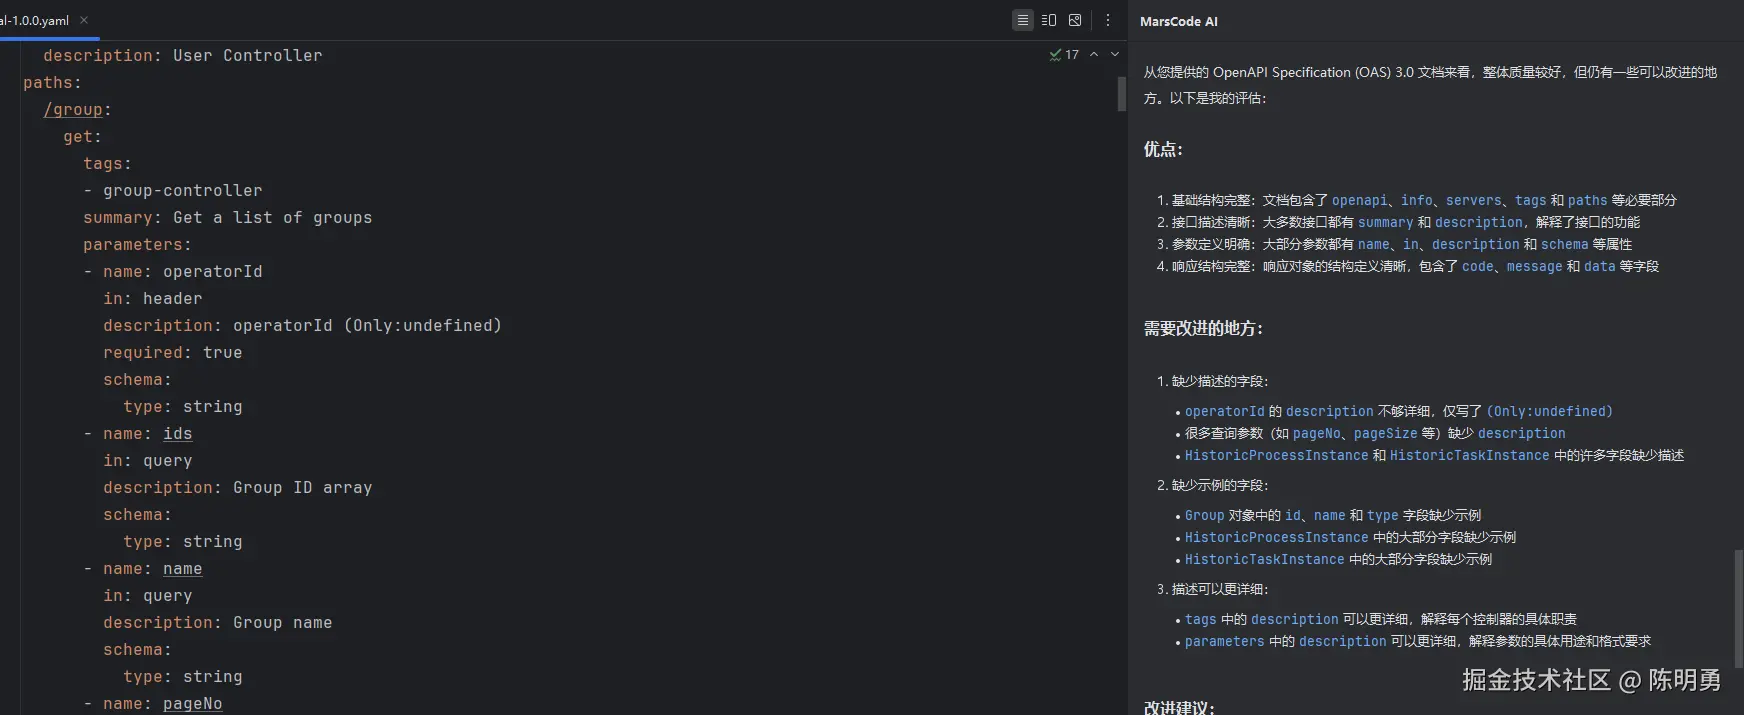Select the al-1.0.0.yaml editor tab
Image resolution: width=1744 pixels, height=715 pixels.
(34, 20)
